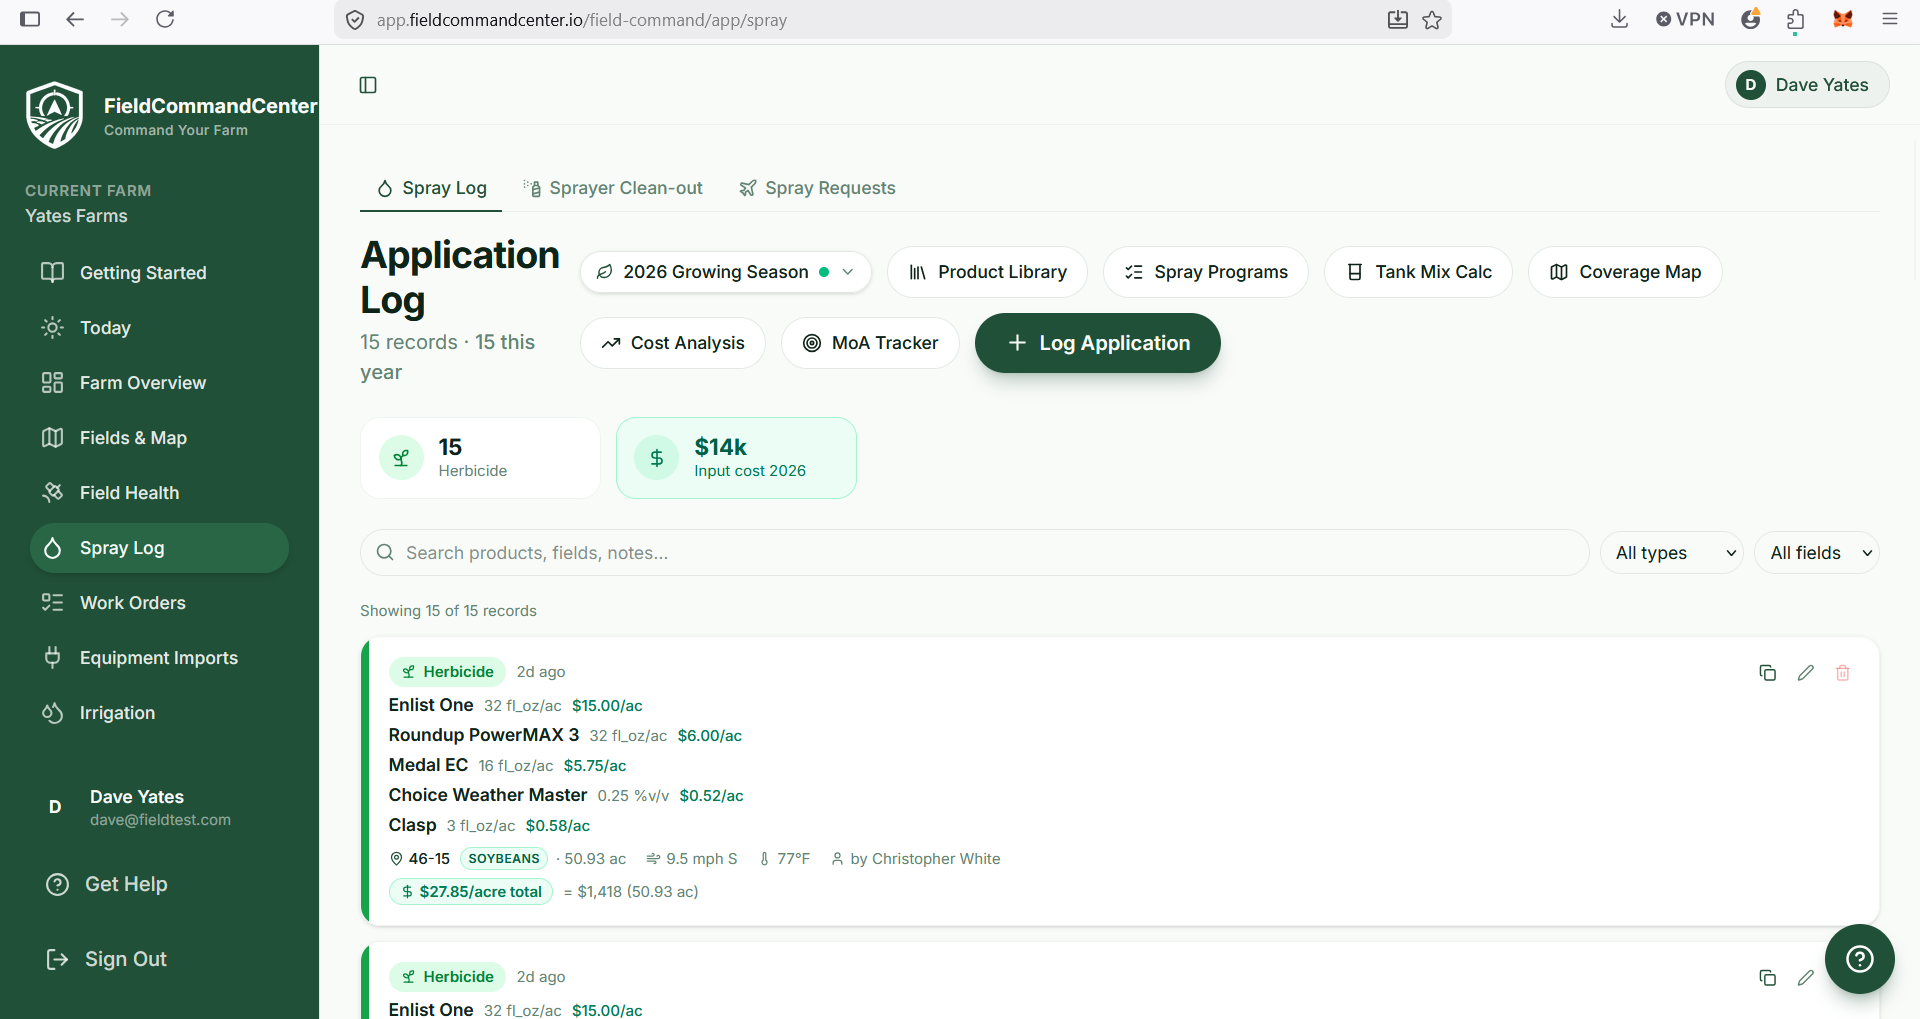1920x1019 pixels.
Task: Click the D avatar beside Dave Yates in sidebar
Action: coord(55,807)
